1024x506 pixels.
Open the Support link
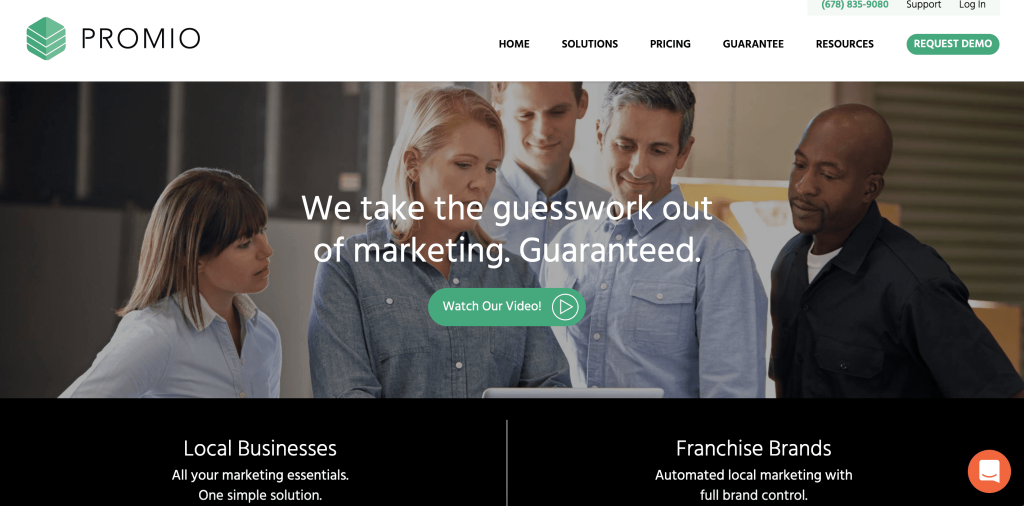923,5
